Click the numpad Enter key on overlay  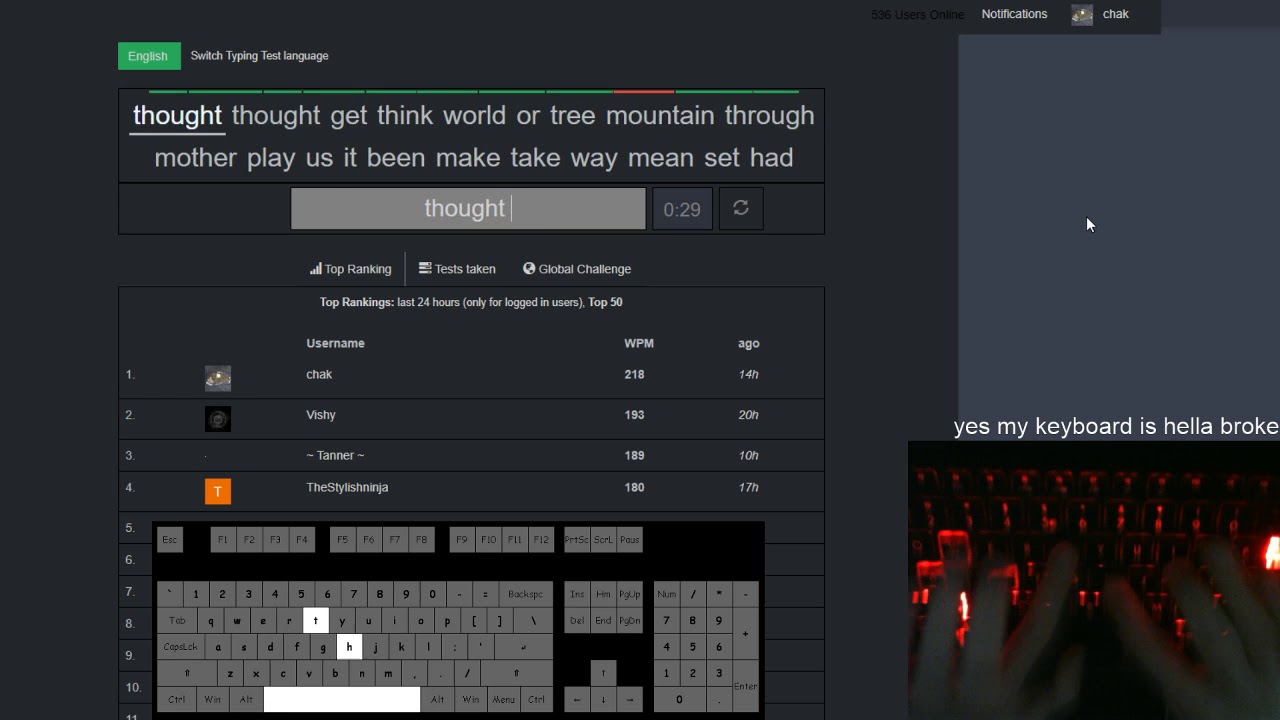coord(745,686)
